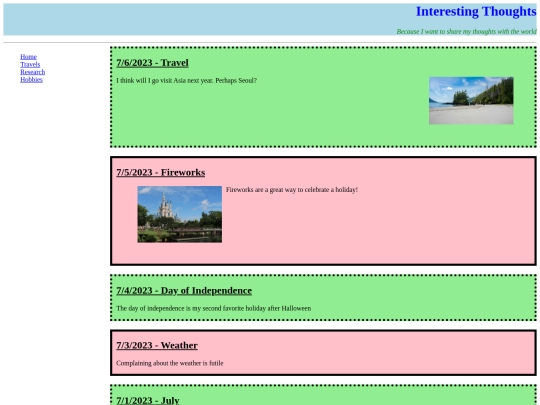
Task: Visit the Hobbies link
Action: click(31, 80)
